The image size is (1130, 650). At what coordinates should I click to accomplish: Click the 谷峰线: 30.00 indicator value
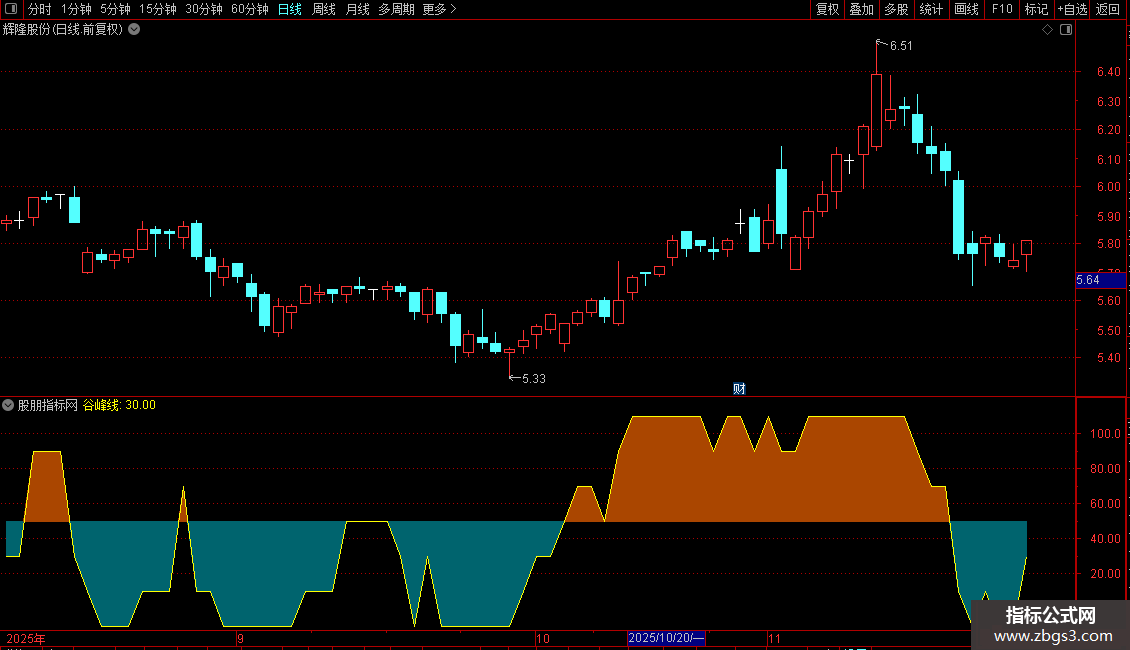coord(119,405)
